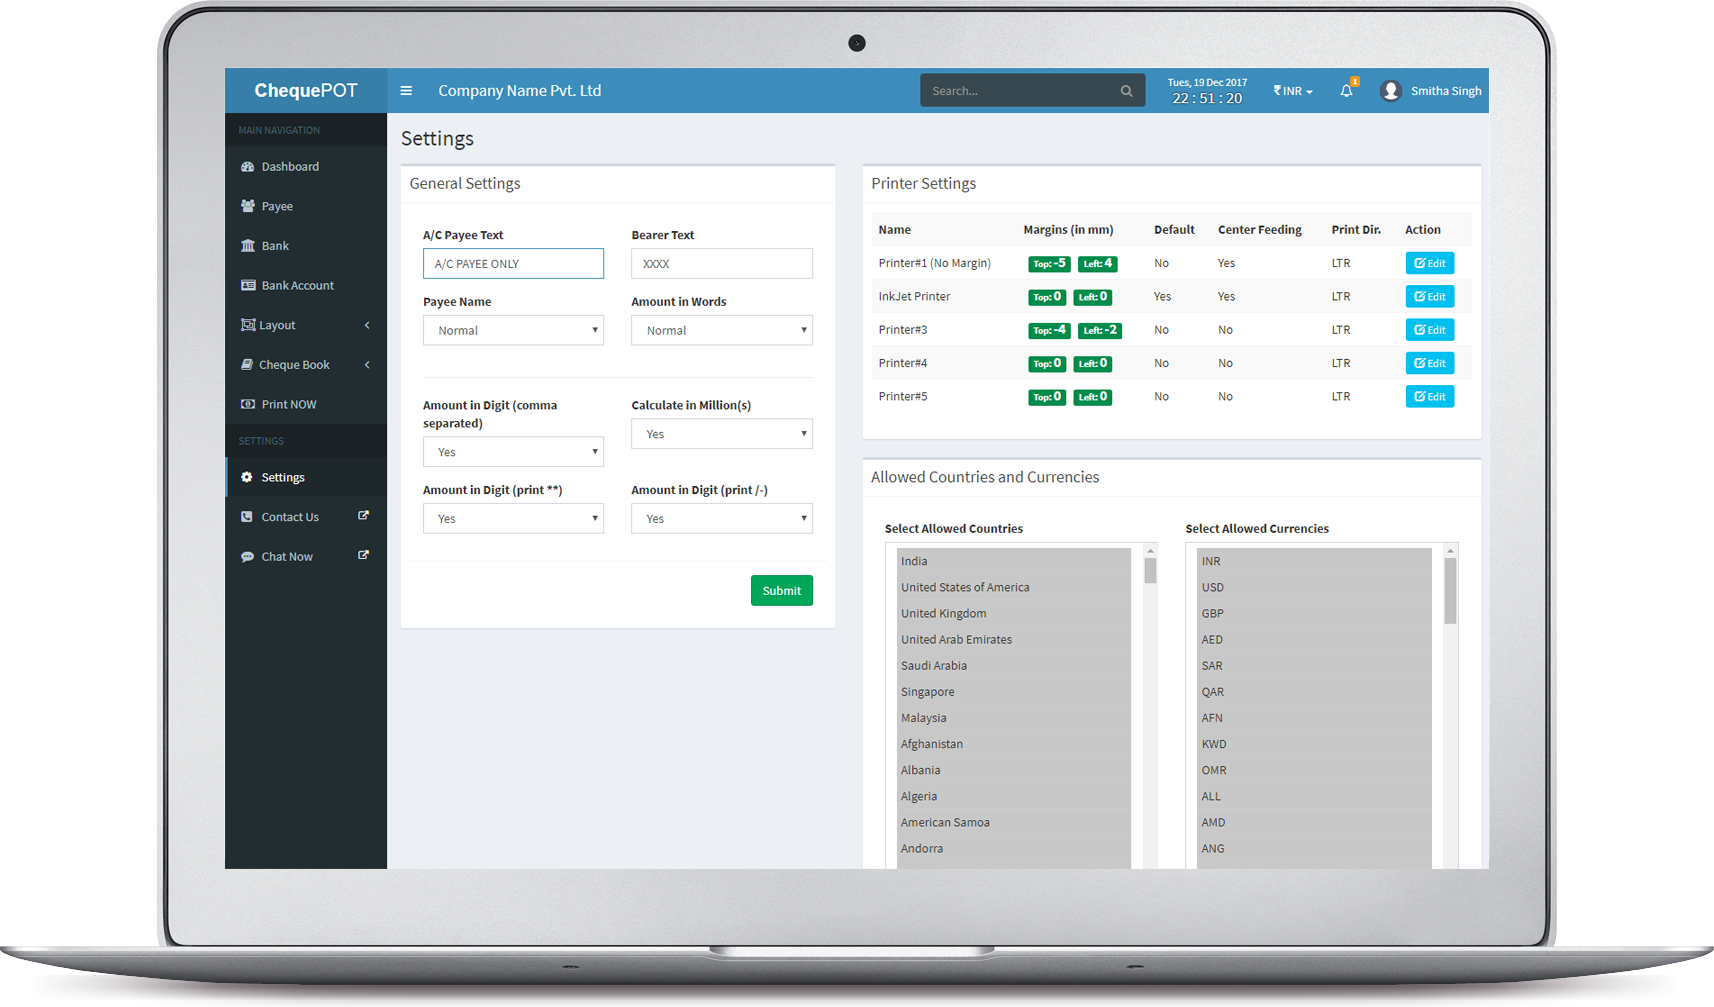
Task: Open Amount in Digit (print **) dropdown
Action: tap(513, 519)
